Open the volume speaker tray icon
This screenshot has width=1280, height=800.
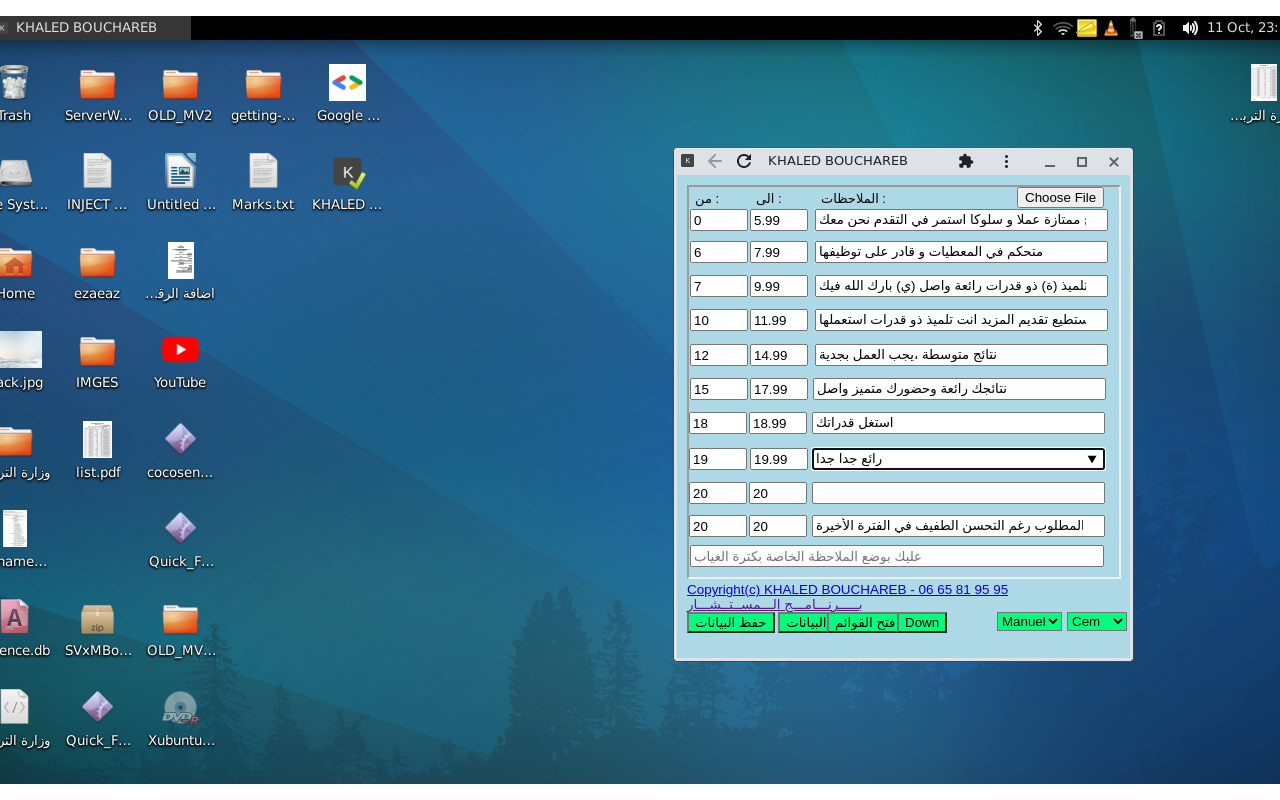coord(1189,28)
